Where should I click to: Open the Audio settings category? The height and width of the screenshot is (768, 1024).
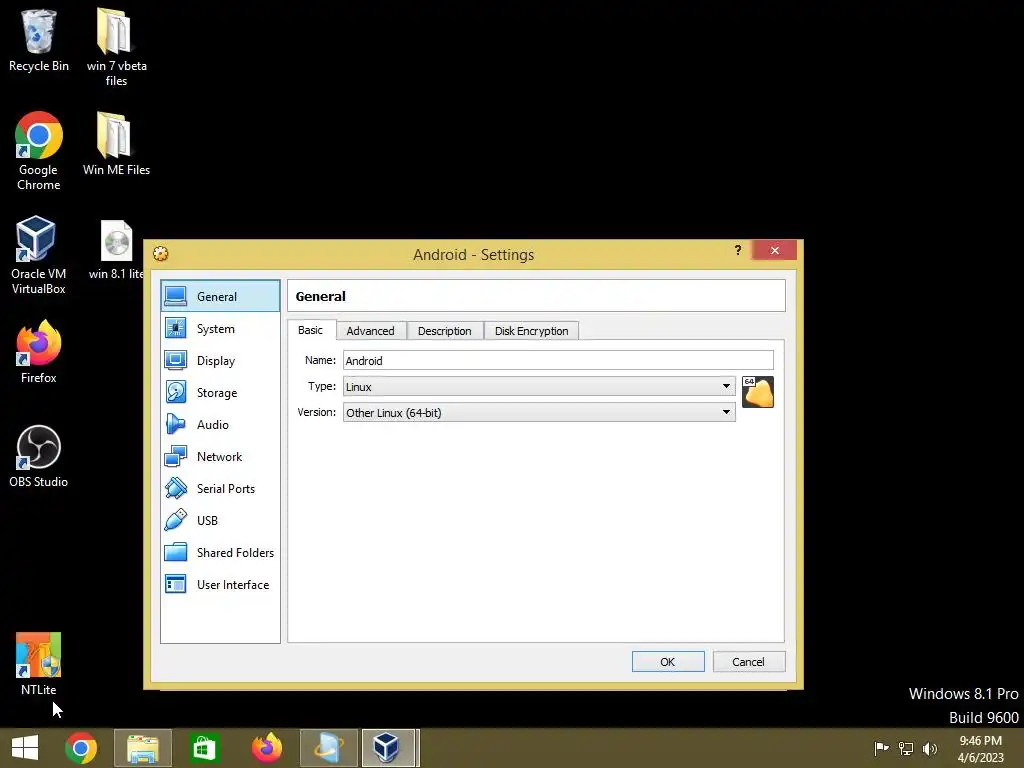click(220, 424)
